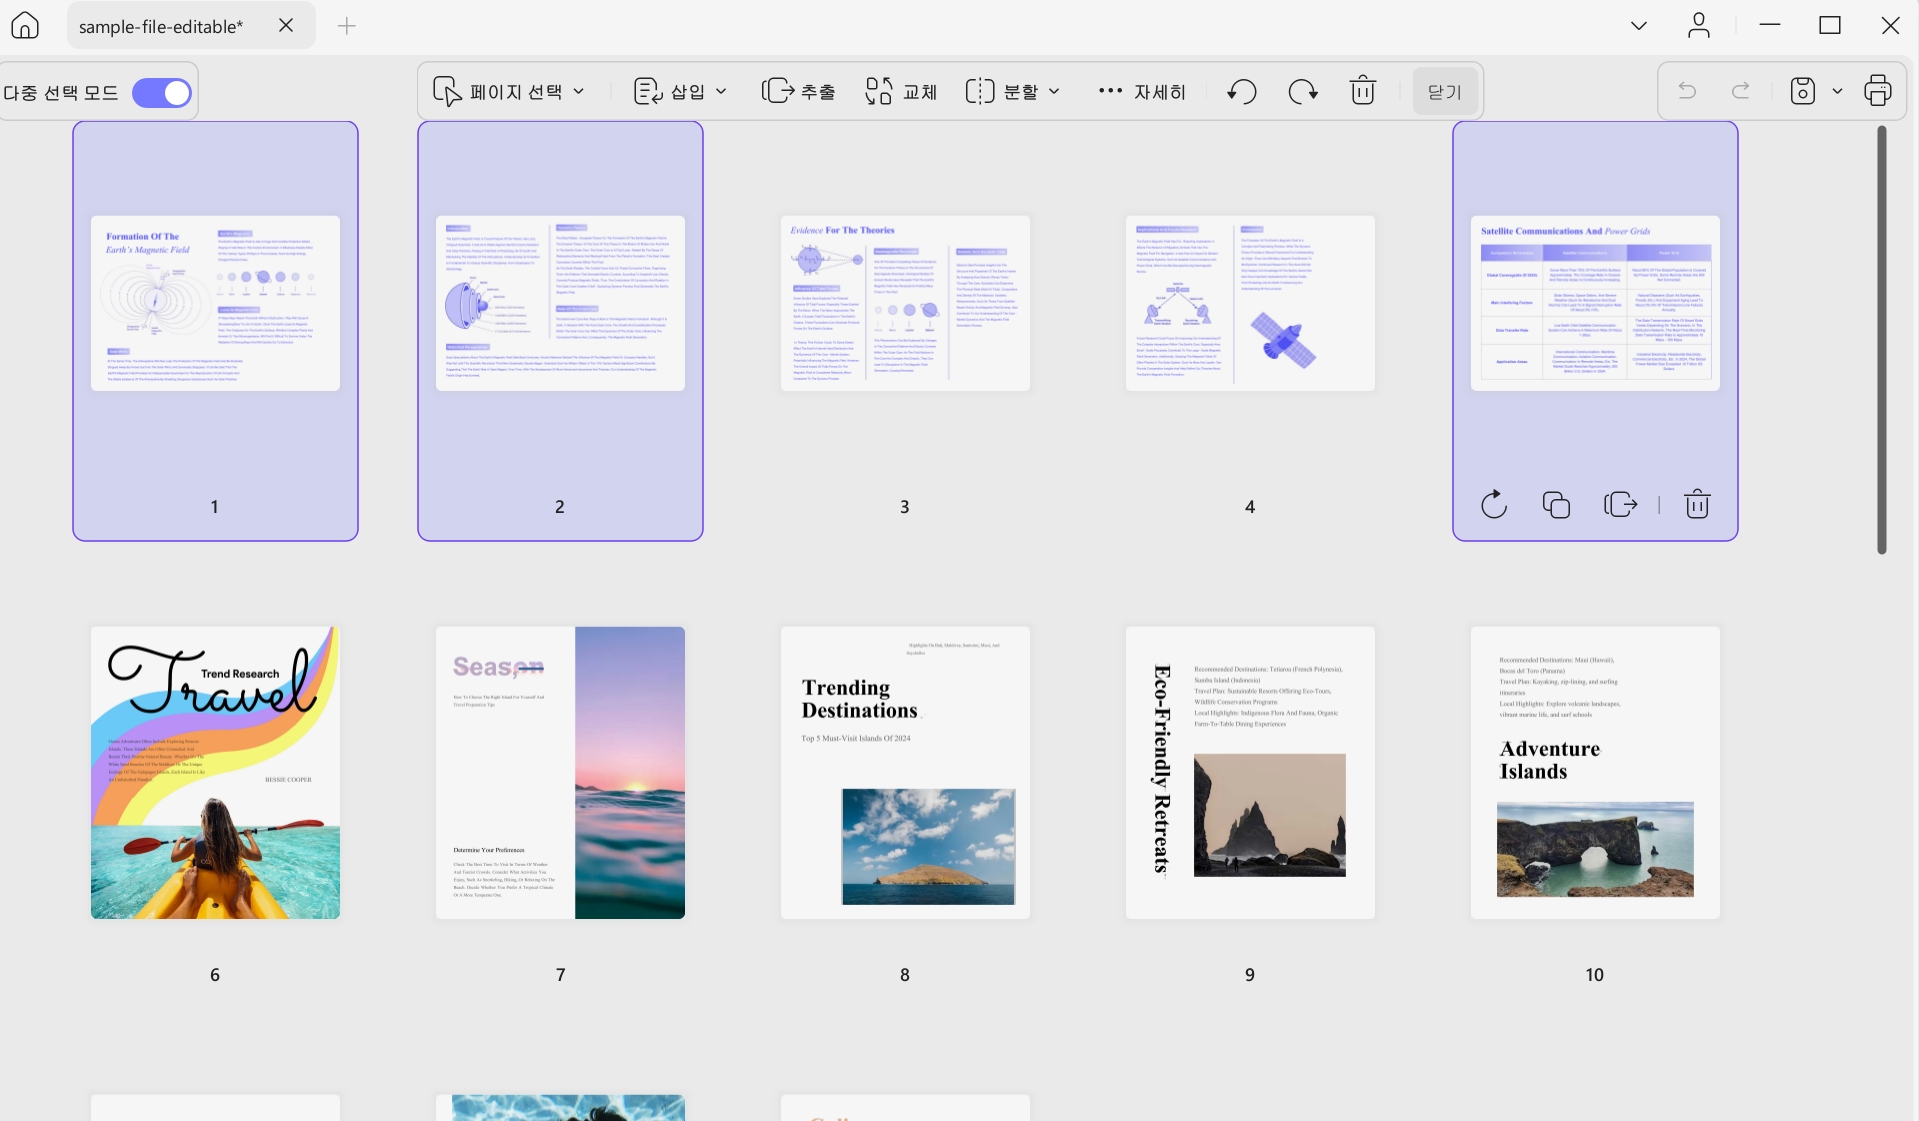1919x1121 pixels.
Task: Open the 자세히 more options button
Action: 1141,92
